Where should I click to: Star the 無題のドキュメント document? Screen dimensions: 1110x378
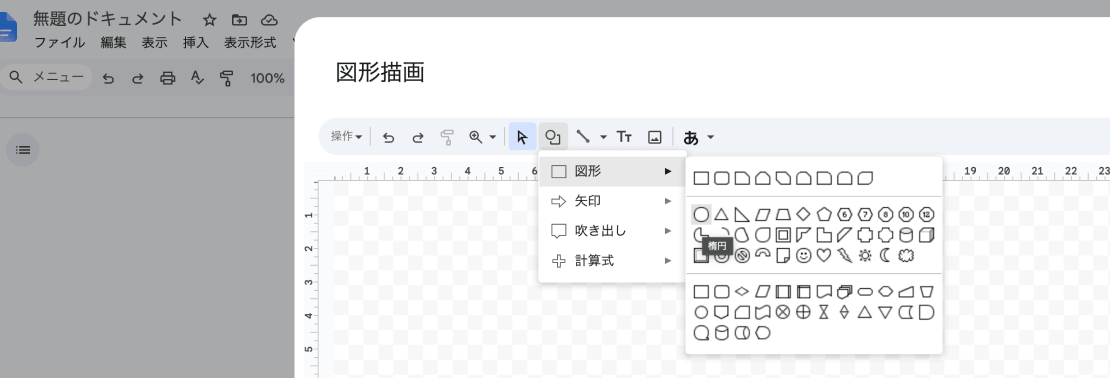[x=210, y=20]
